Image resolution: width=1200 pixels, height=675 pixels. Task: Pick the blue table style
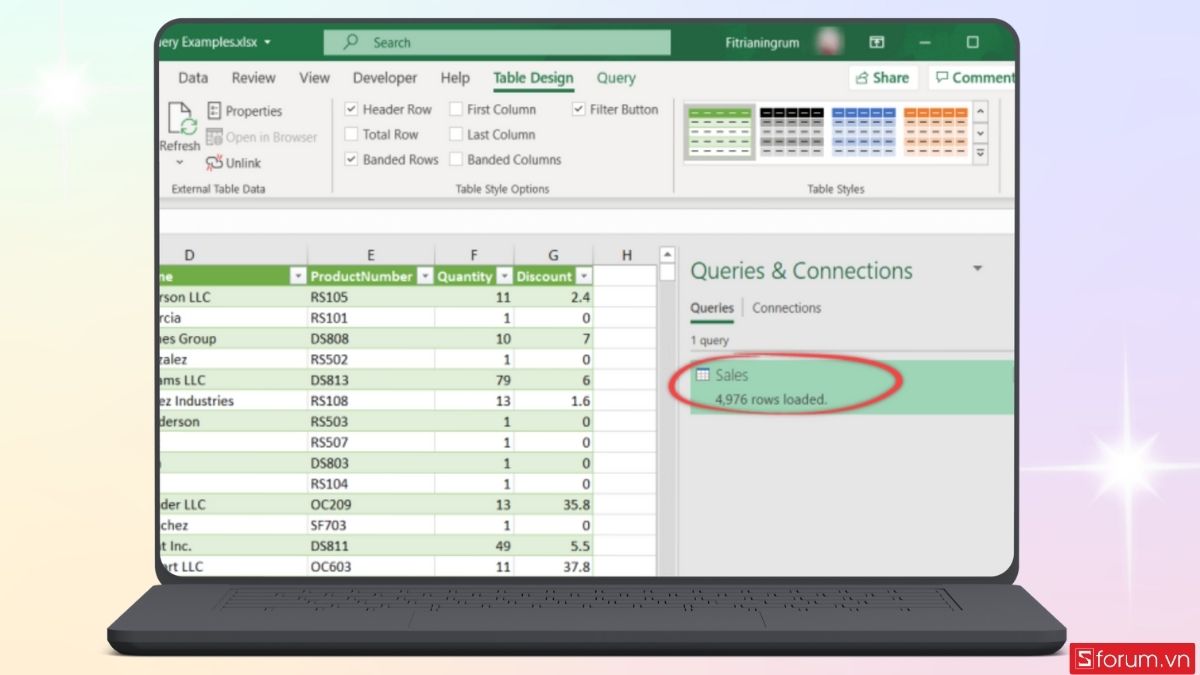pos(863,132)
